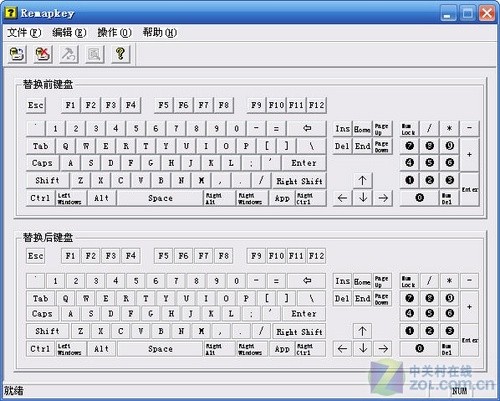The width and height of the screenshot is (500, 401).
Task: Click numpad 0 key in 替换后键盘
Action: click(419, 348)
